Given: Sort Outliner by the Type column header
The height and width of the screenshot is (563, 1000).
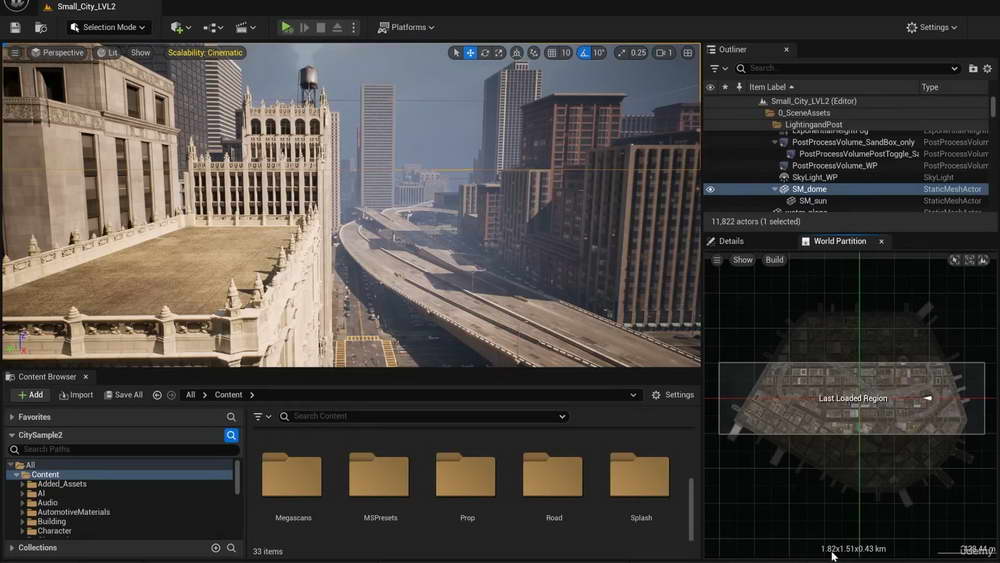Looking at the screenshot, I should (x=930, y=87).
